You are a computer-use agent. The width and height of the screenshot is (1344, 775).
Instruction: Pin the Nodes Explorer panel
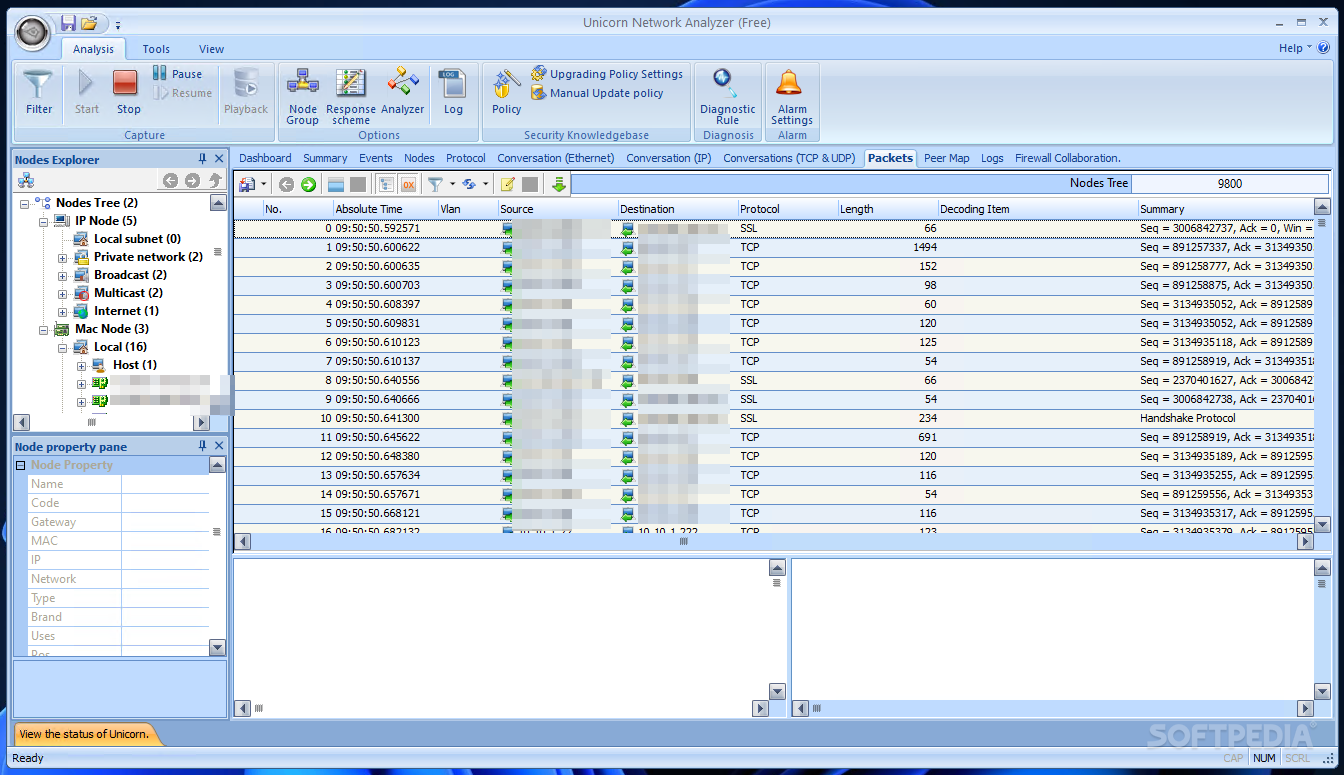(x=203, y=159)
